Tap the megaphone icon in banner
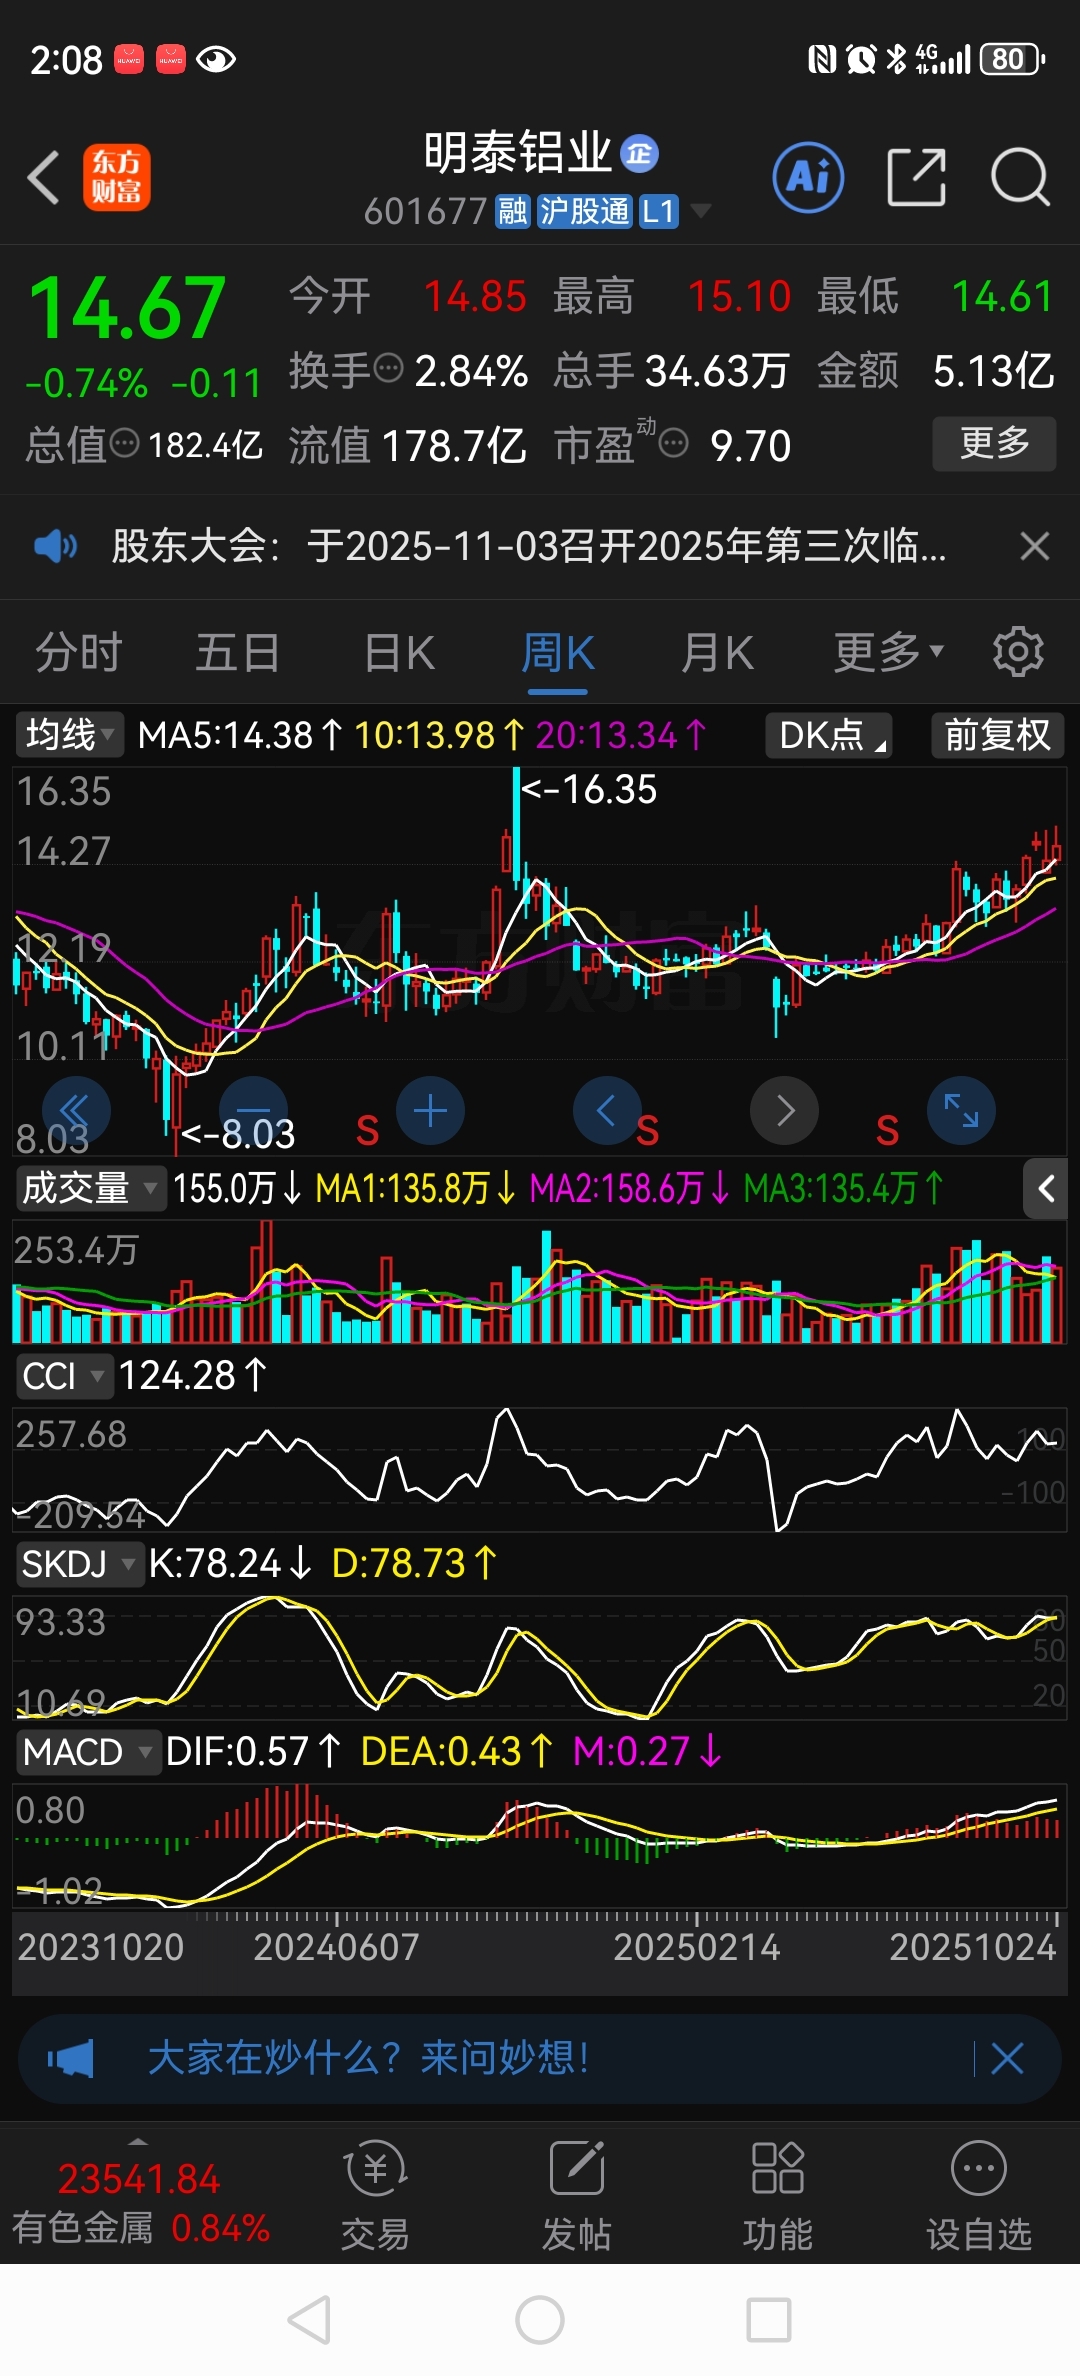Screen dimensions: 1080x2376 point(71,2059)
